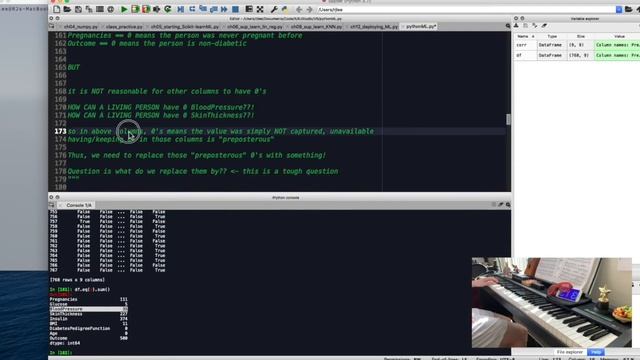The width and height of the screenshot is (640, 360).
Task: Click the debug step into icon
Action: pos(203,9)
